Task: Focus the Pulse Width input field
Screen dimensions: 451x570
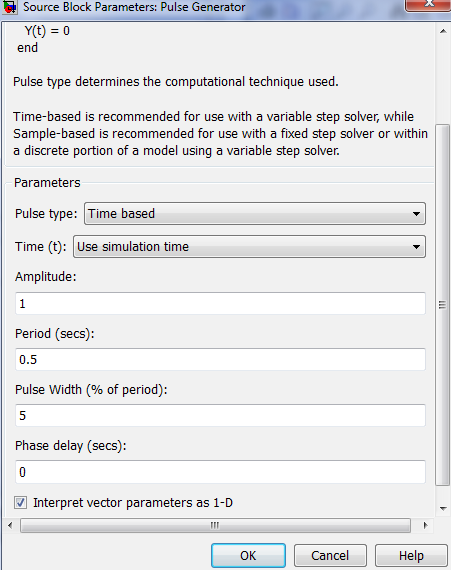Action: tap(220, 416)
